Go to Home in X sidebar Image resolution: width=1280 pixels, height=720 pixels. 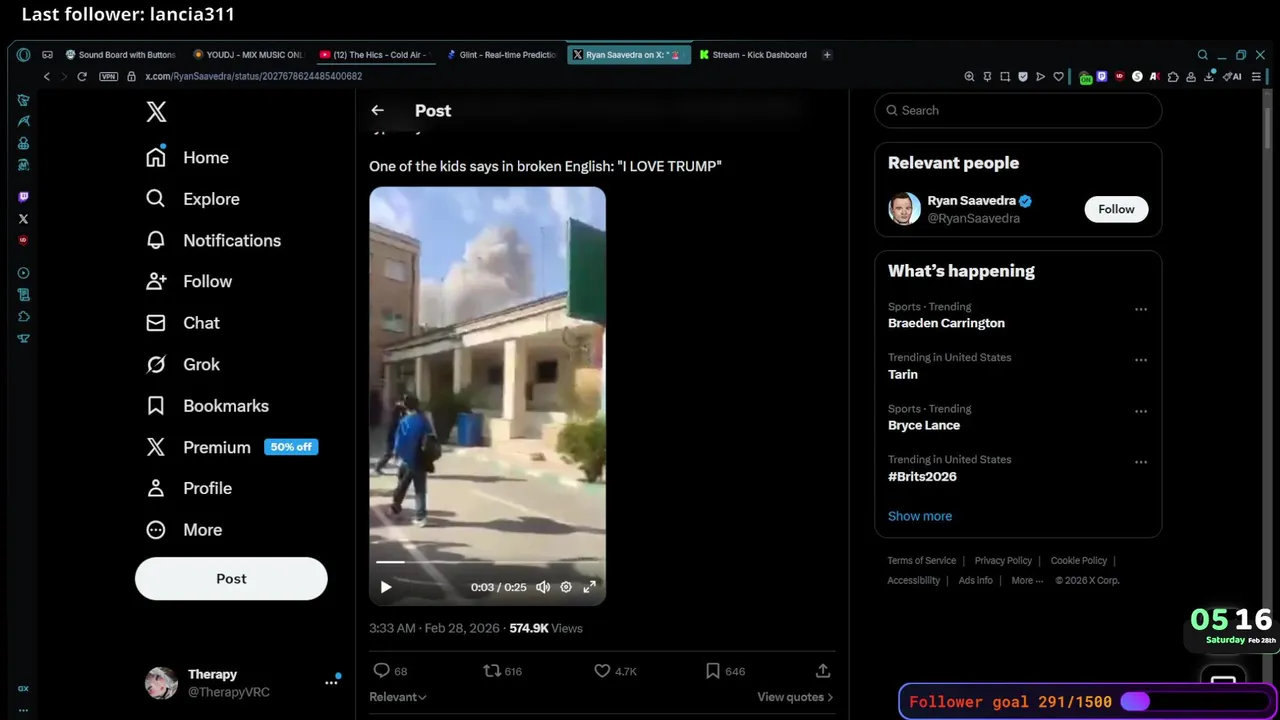(187, 158)
